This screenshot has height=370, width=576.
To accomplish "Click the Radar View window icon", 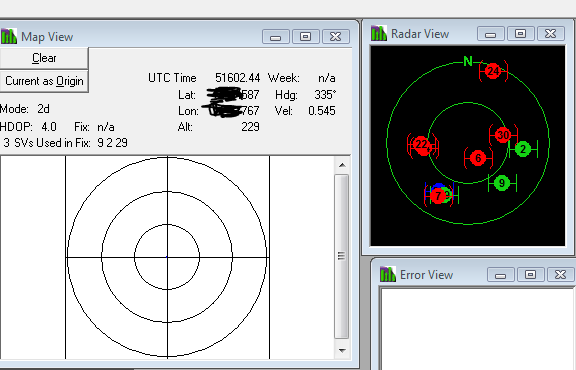I will [379, 33].
